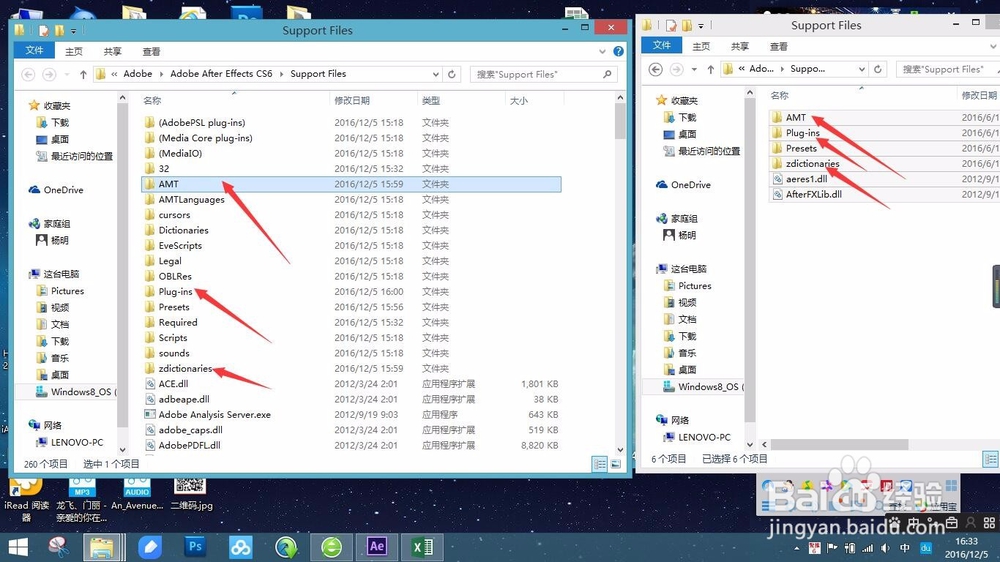The width and height of the screenshot is (1000, 562).
Task: Open After Effects from the taskbar
Action: coord(377,547)
